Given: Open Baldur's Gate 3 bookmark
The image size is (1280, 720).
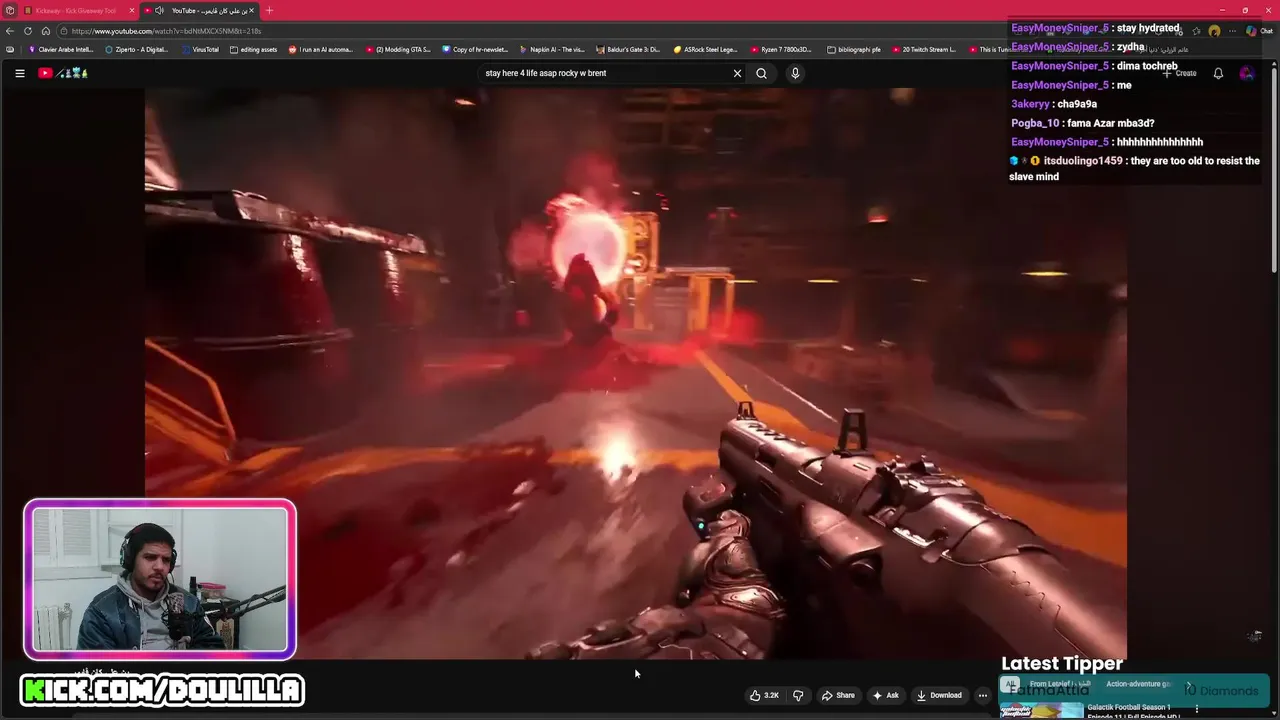Looking at the screenshot, I should coord(628,49).
